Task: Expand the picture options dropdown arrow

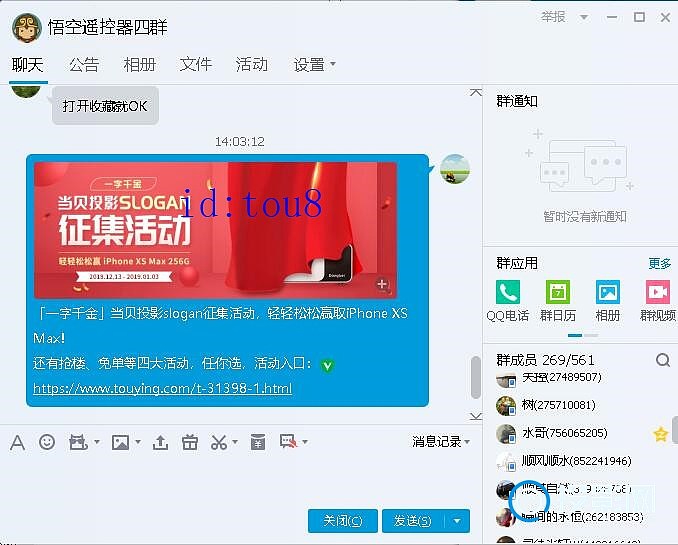Action: tap(138, 442)
